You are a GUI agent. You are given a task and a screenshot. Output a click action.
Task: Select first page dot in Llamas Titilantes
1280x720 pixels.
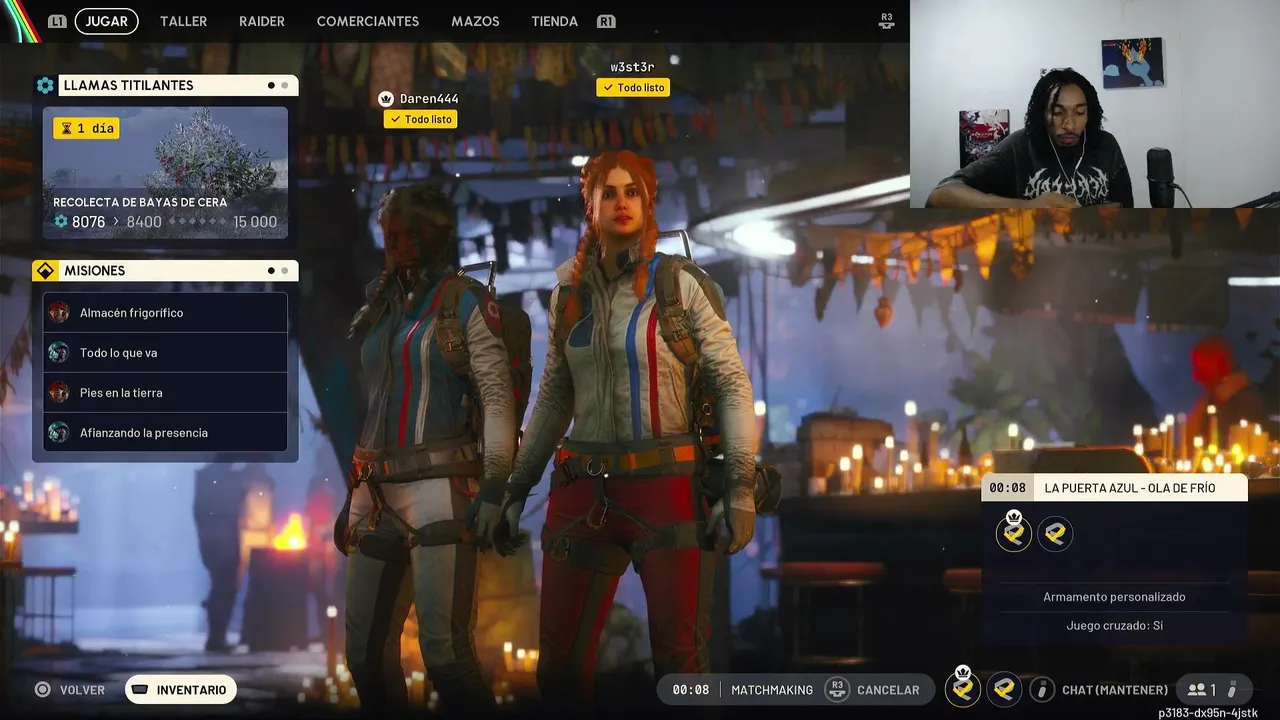click(271, 86)
